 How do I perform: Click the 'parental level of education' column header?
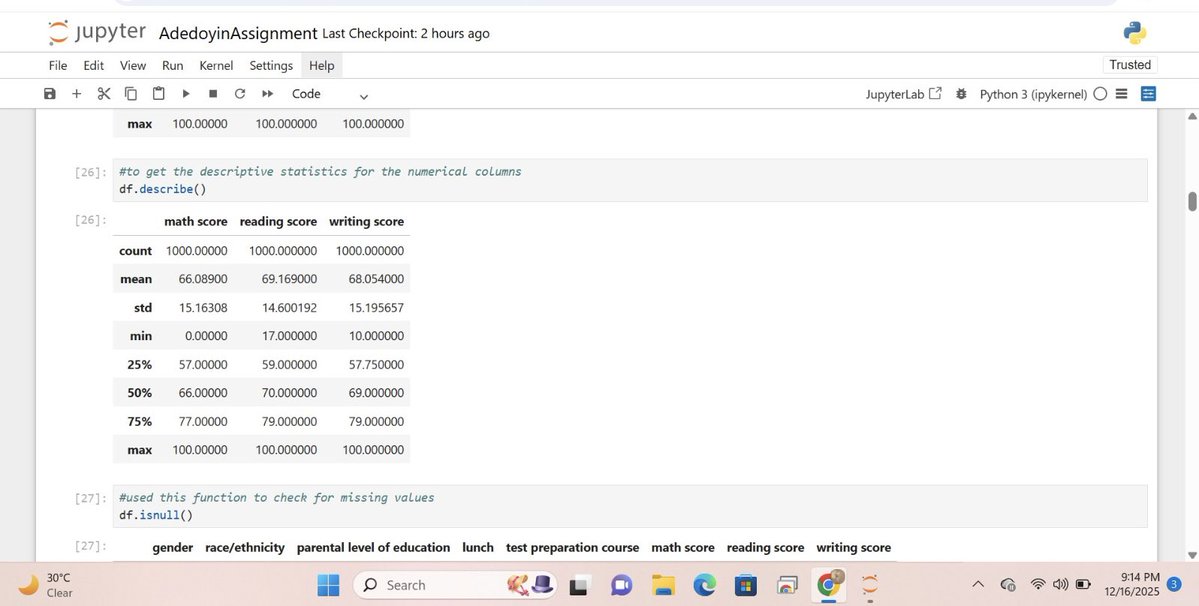(373, 548)
